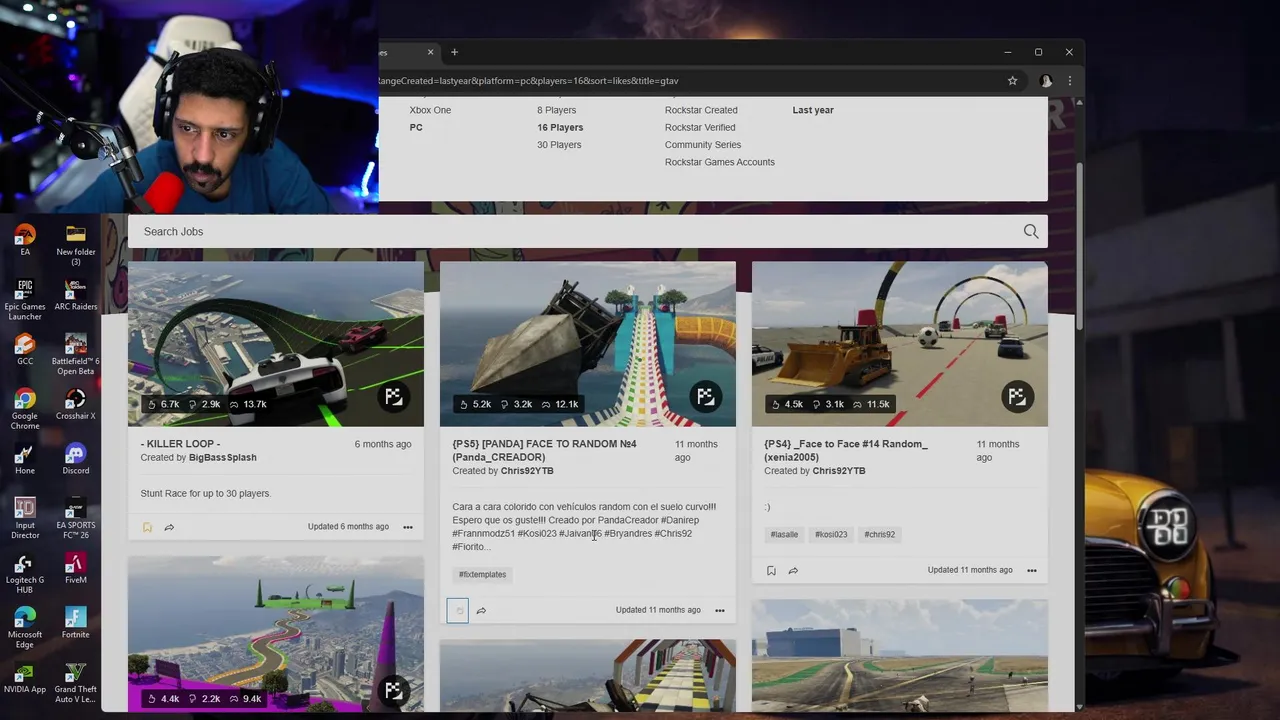Open the KILLER LOOP job title

[x=180, y=444]
